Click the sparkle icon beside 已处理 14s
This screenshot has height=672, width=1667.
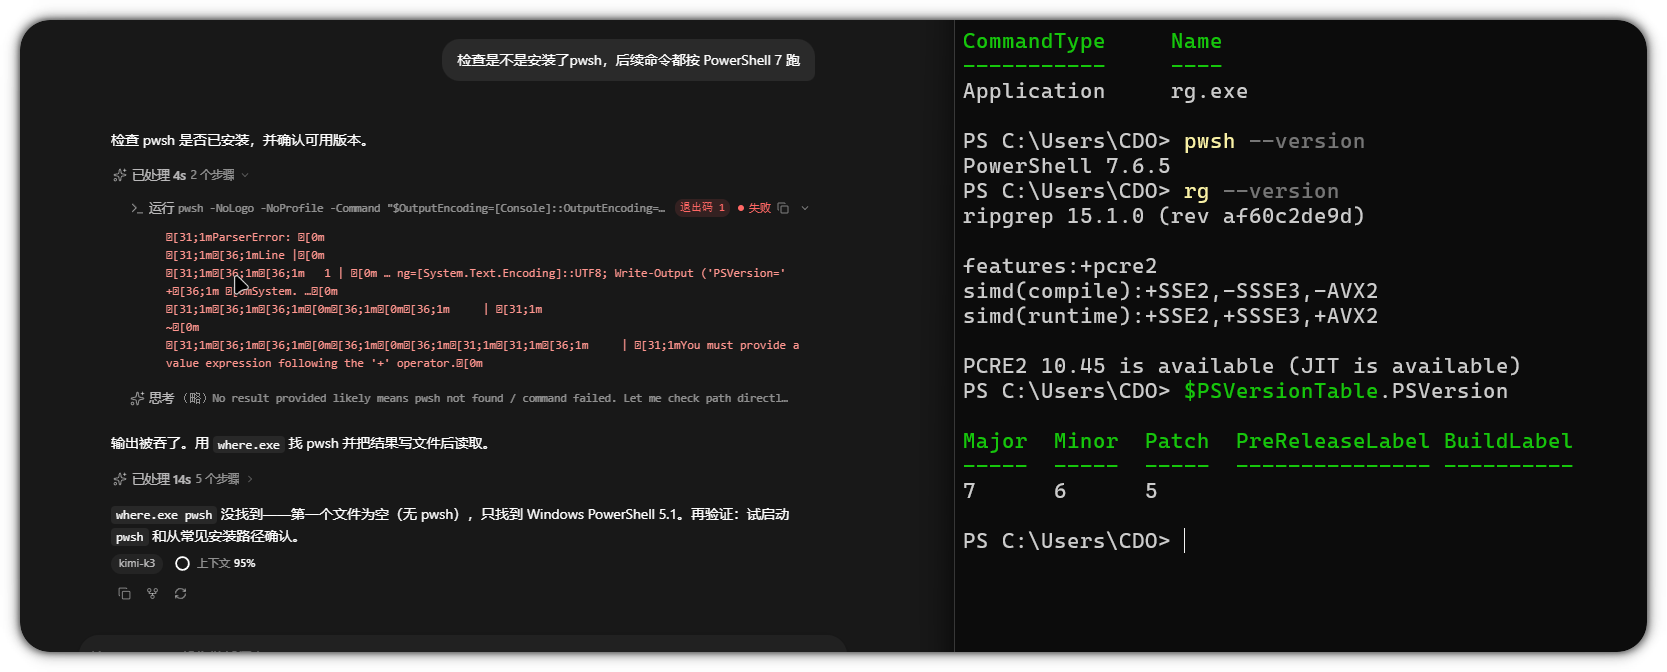click(x=120, y=479)
